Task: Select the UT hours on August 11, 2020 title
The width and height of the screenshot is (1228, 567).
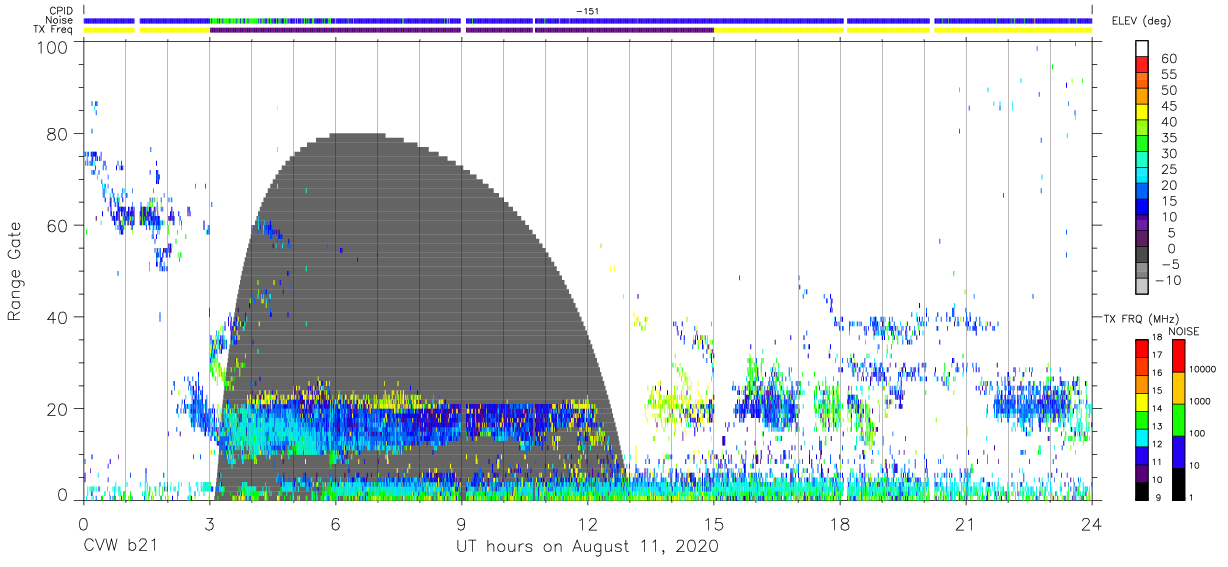Action: click(587, 547)
